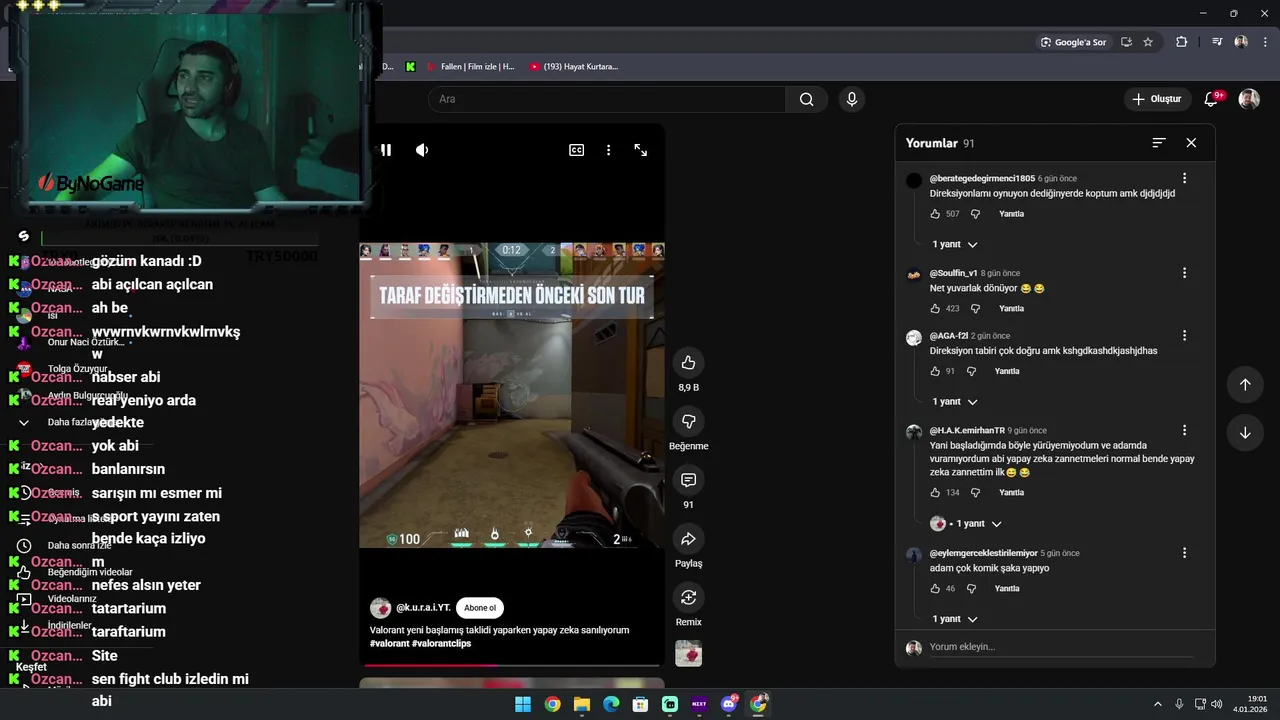Open the comment sort options icon
Screen dimensions: 1280x720
click(1159, 143)
